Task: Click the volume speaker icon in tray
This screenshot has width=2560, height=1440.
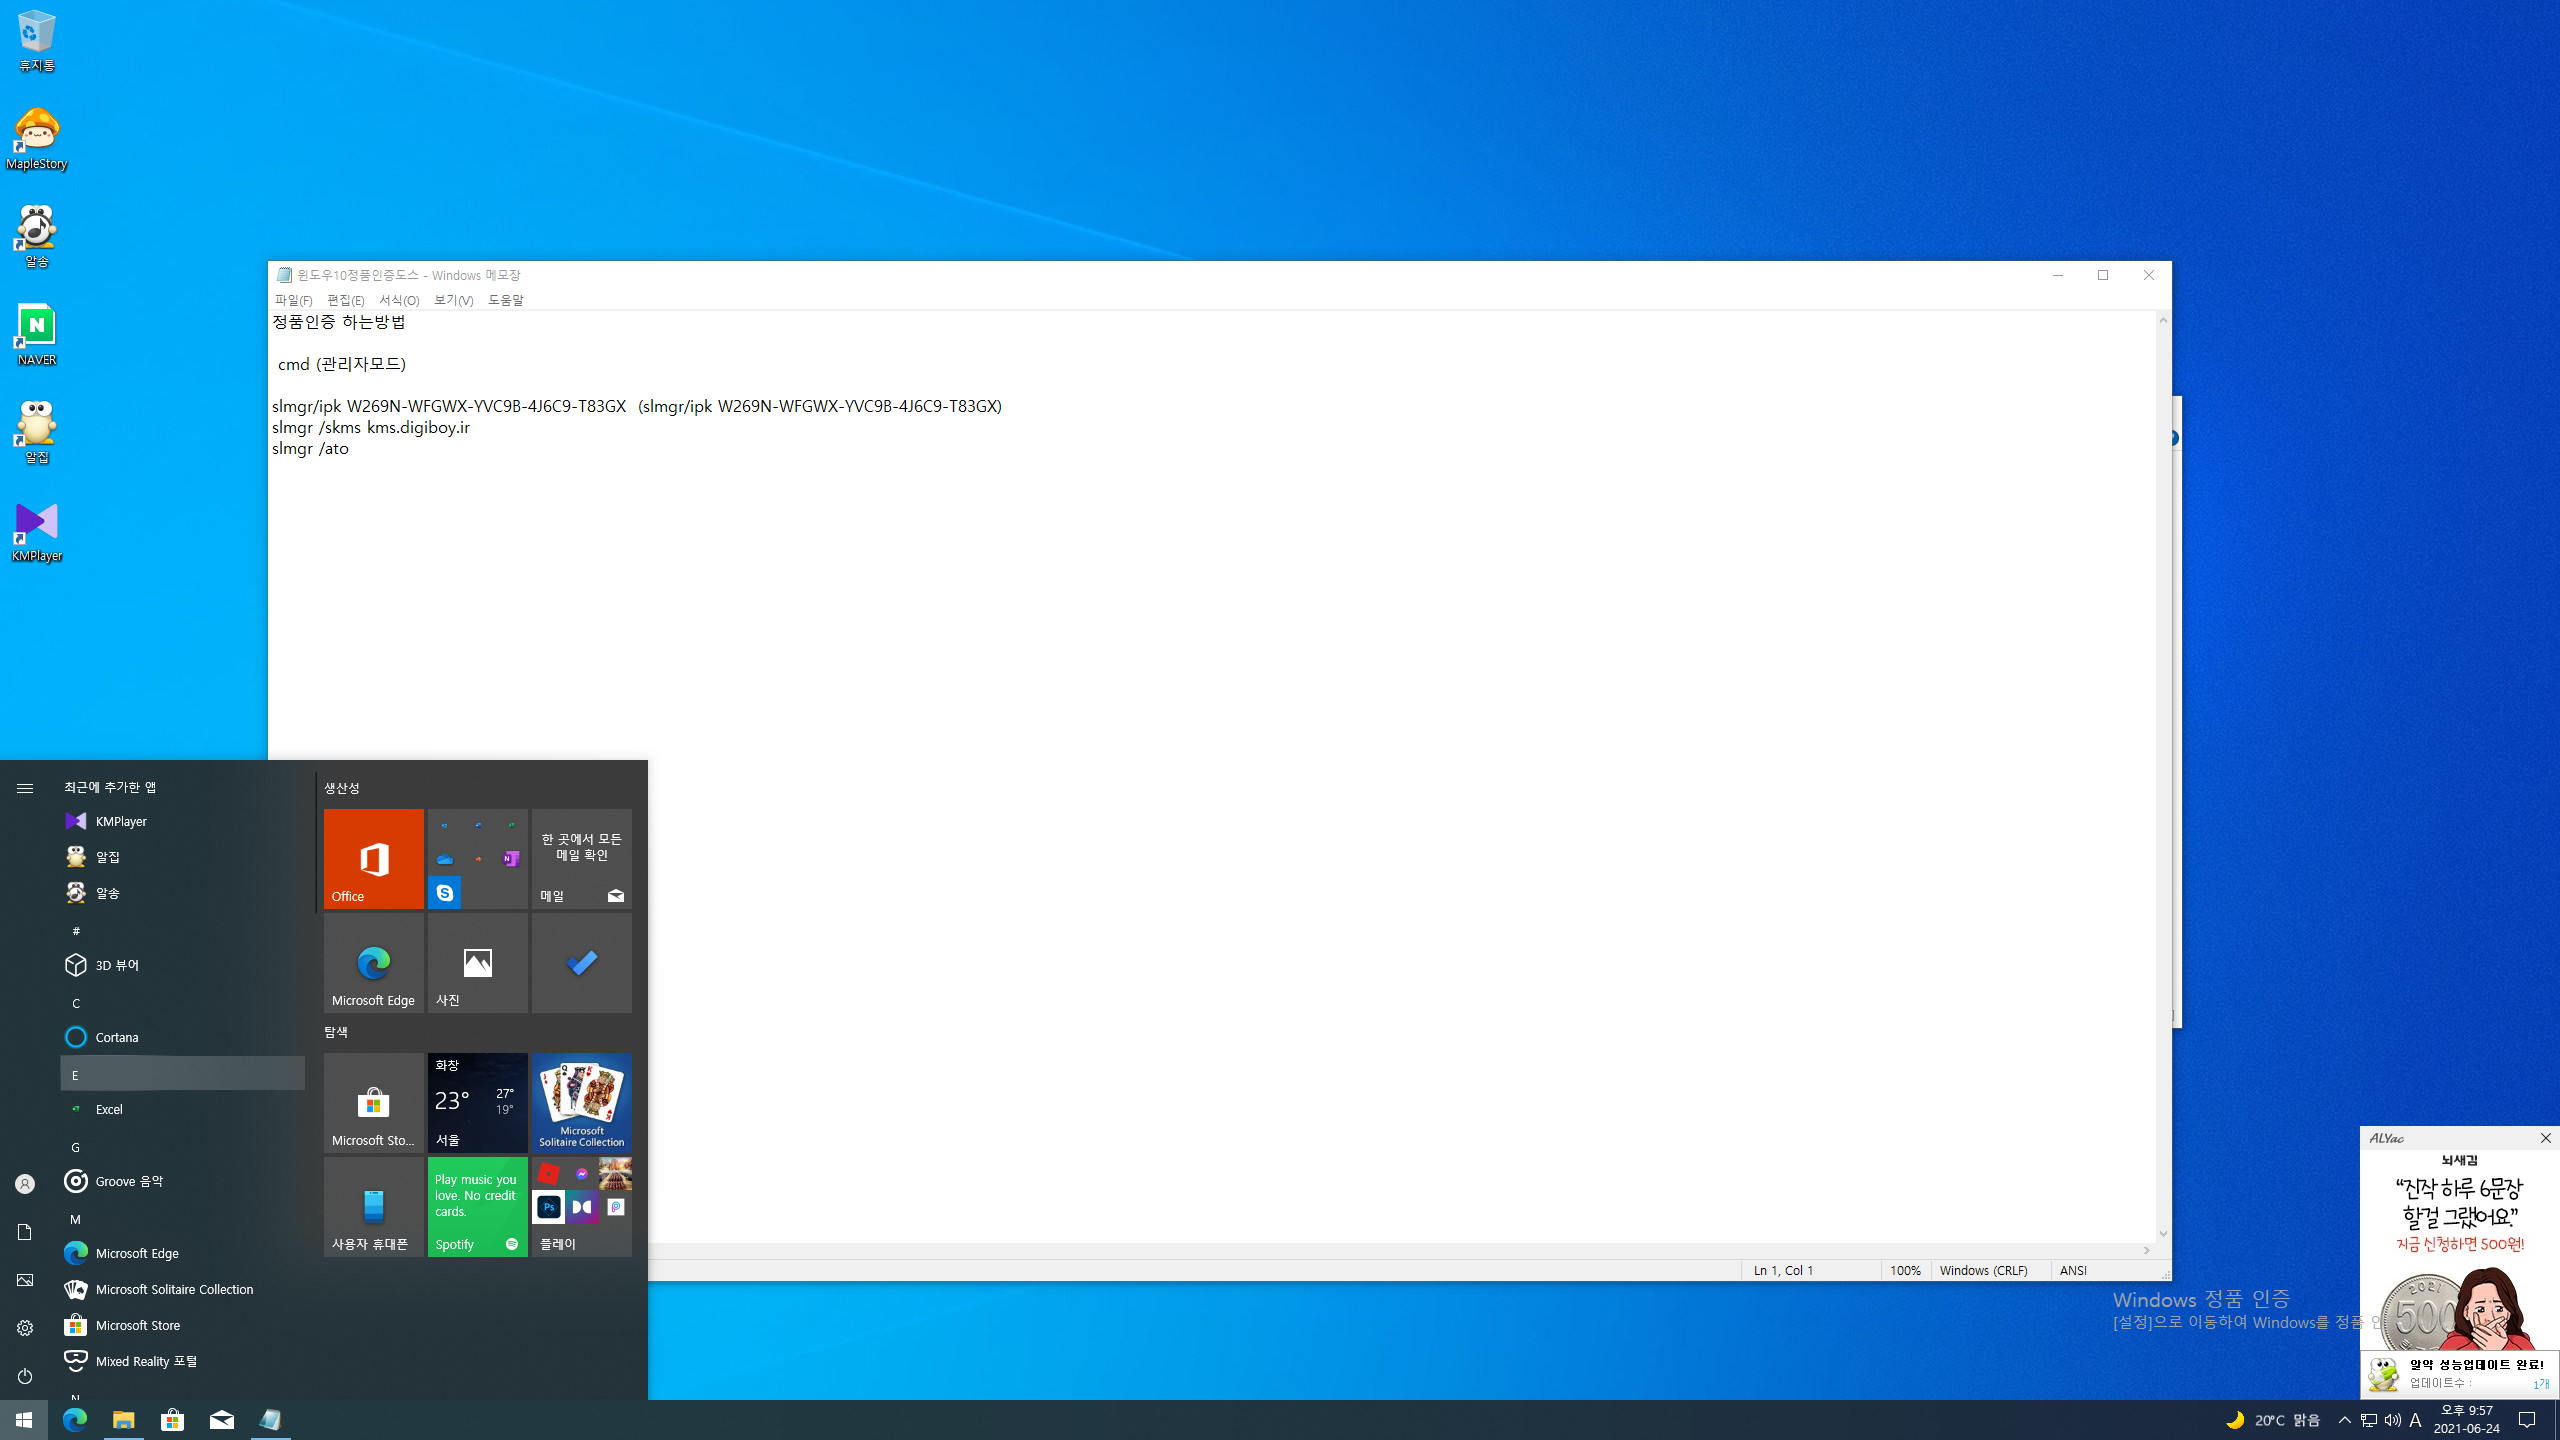Action: (2392, 1420)
